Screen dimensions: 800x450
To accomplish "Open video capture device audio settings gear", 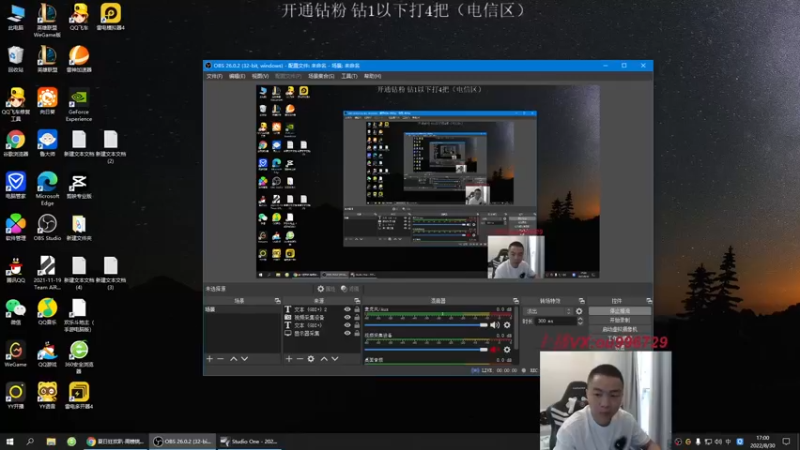I will [x=507, y=349].
